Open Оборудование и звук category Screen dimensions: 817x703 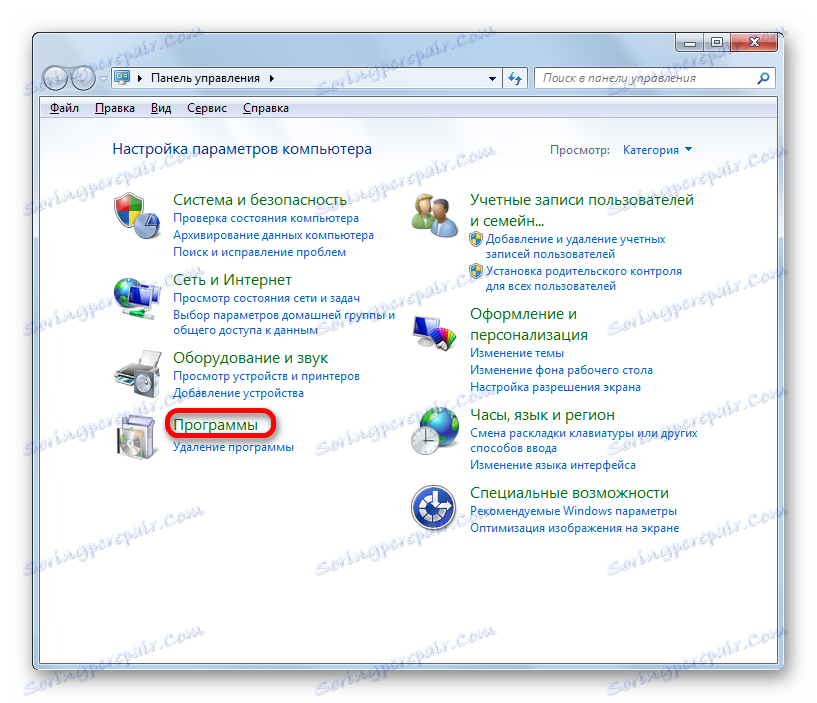(x=251, y=358)
